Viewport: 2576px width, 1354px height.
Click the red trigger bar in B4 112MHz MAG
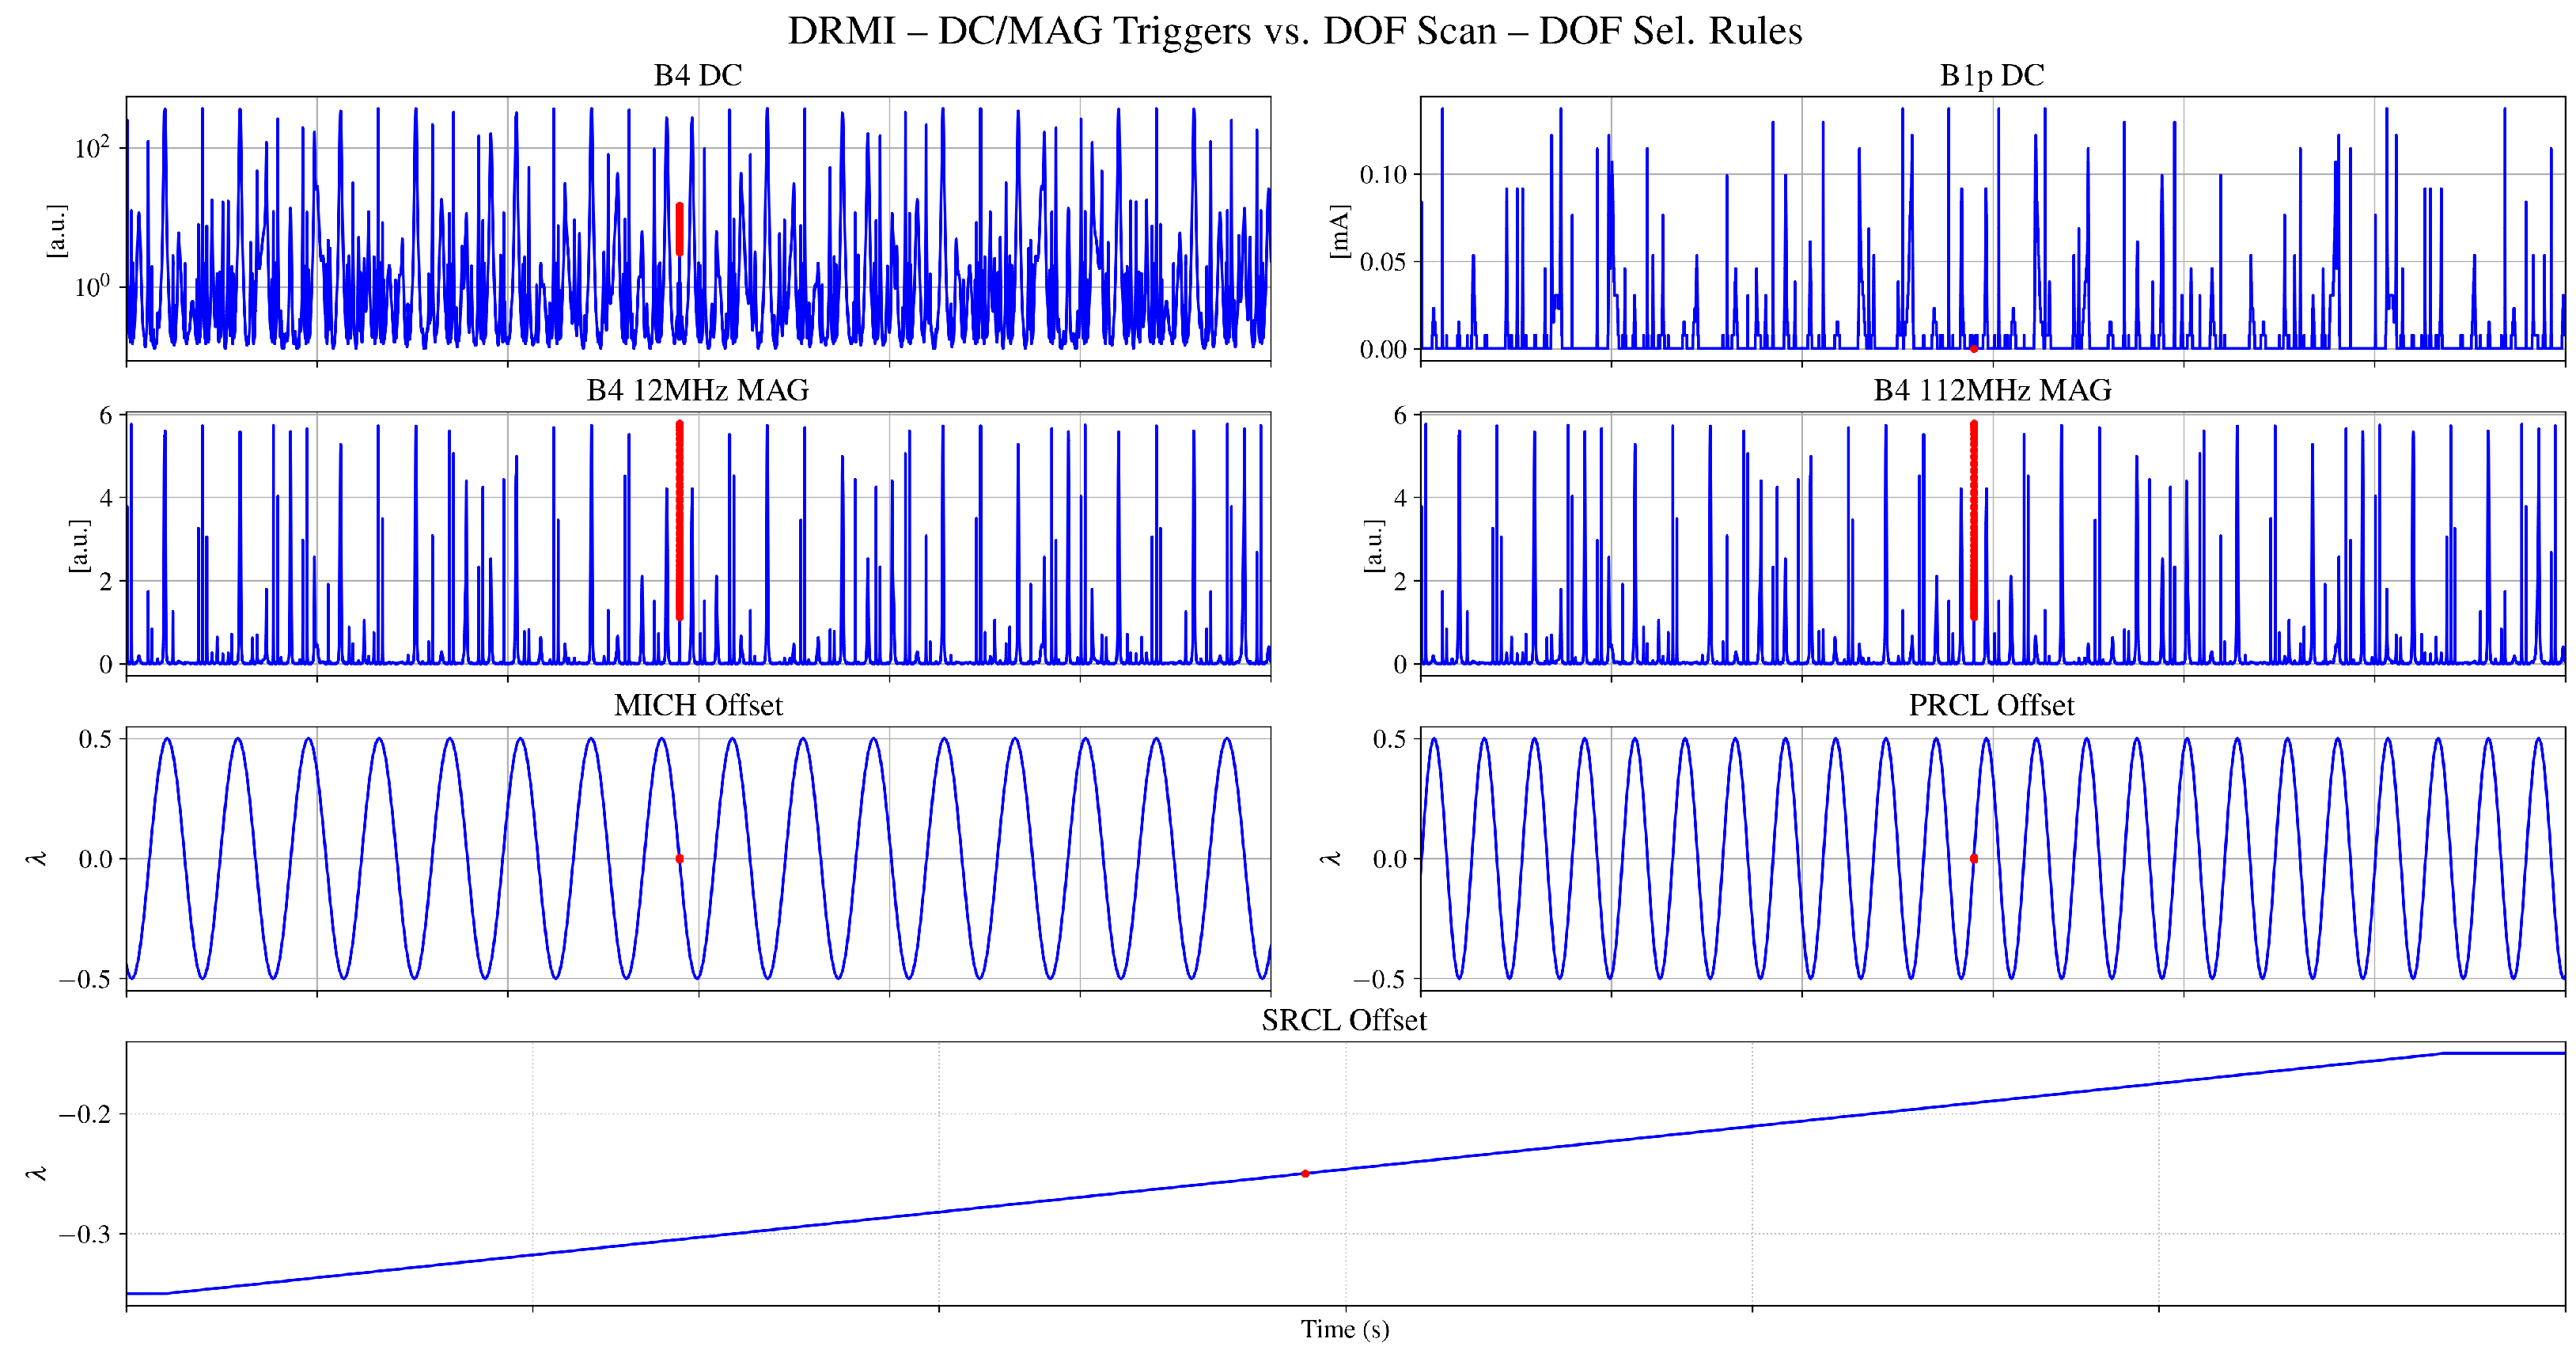1973,520
